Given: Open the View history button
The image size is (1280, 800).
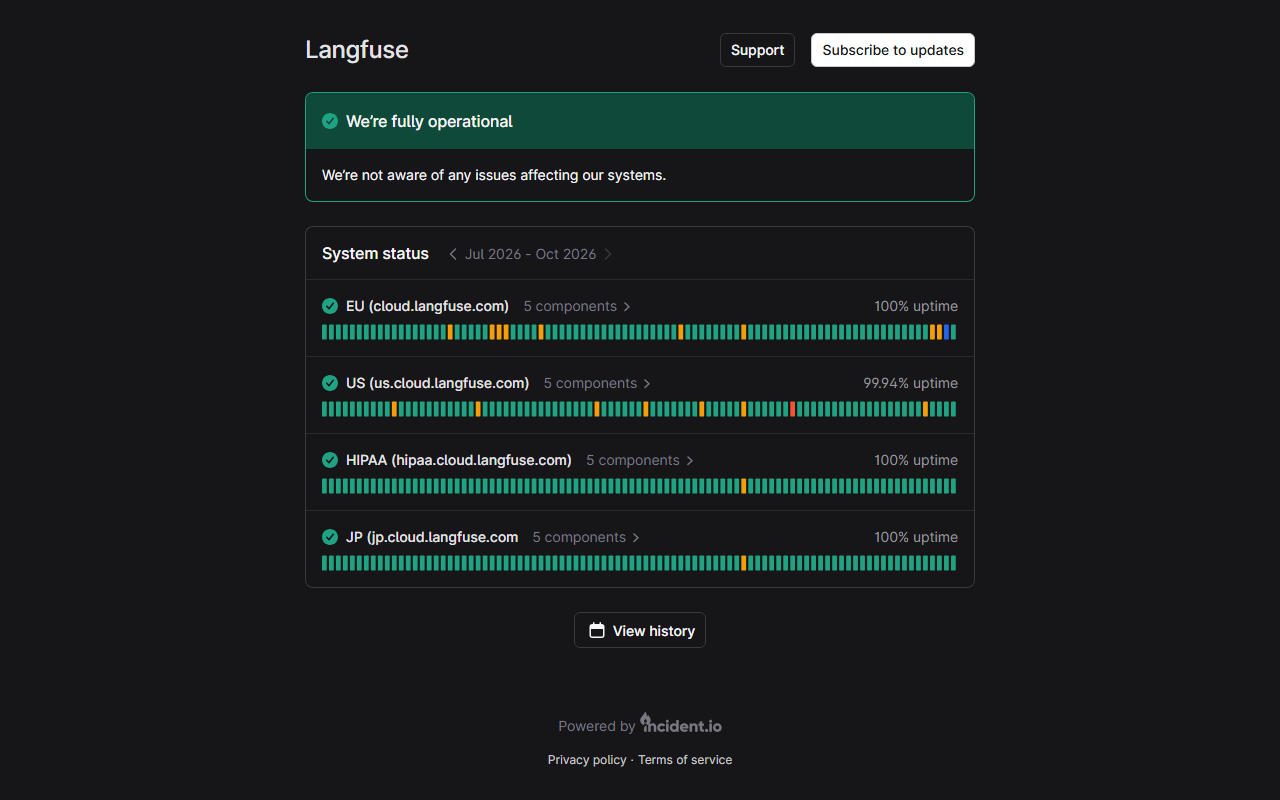Looking at the screenshot, I should (x=640, y=630).
